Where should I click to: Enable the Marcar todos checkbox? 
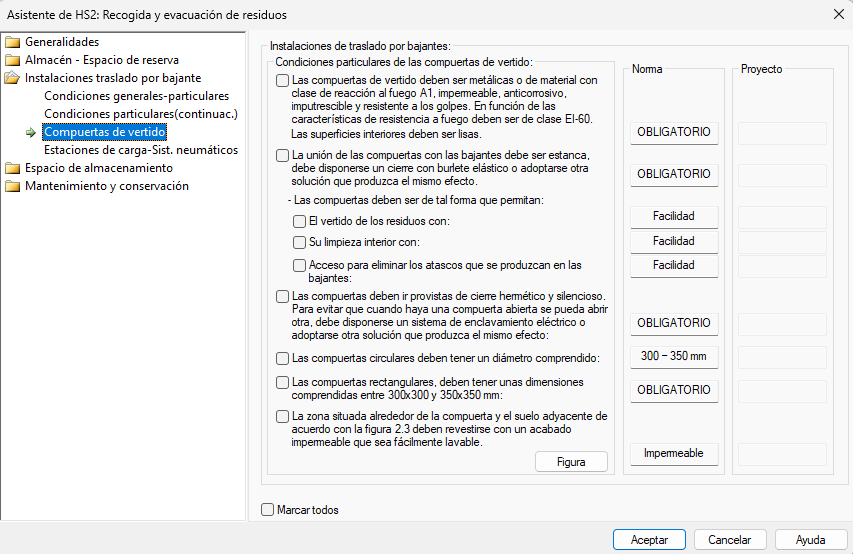(267, 509)
